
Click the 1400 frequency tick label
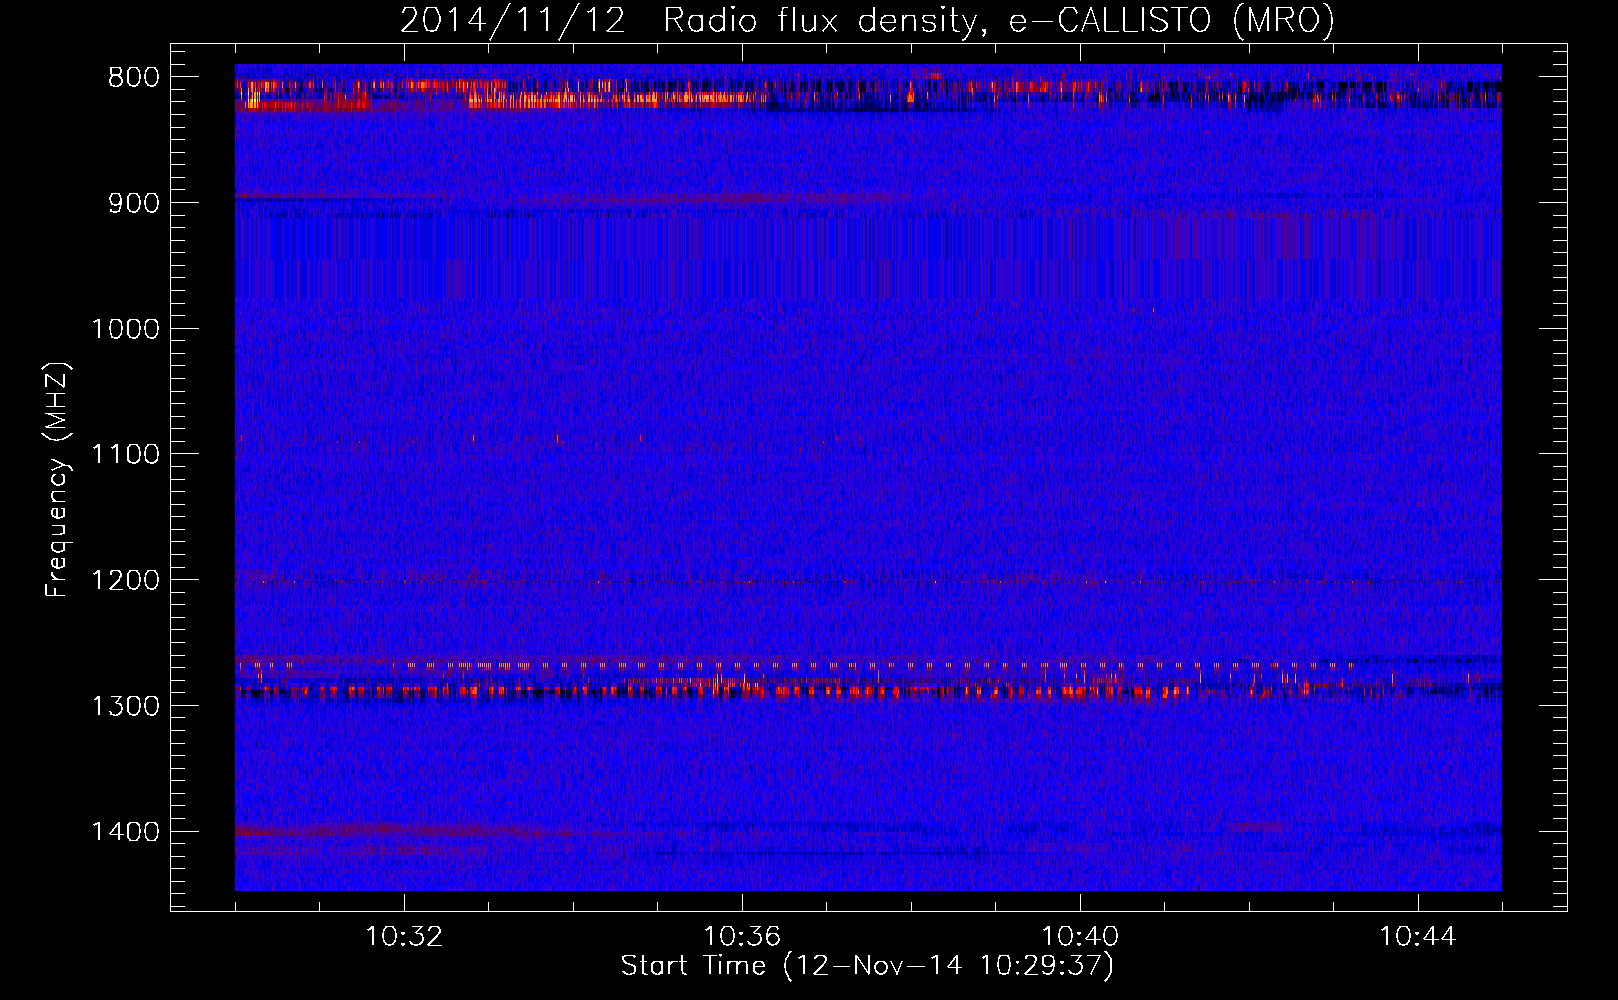pyautogui.click(x=126, y=832)
